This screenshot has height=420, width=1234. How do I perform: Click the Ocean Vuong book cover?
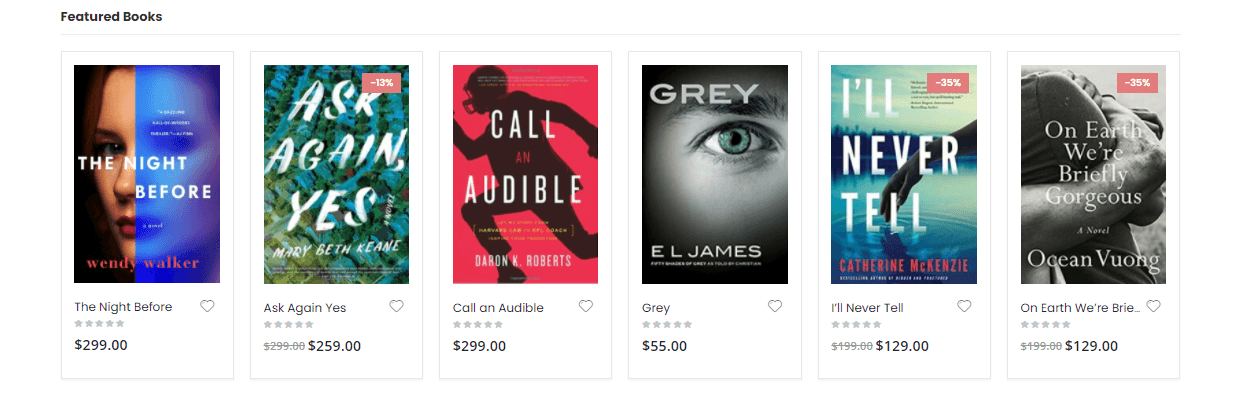[1093, 174]
